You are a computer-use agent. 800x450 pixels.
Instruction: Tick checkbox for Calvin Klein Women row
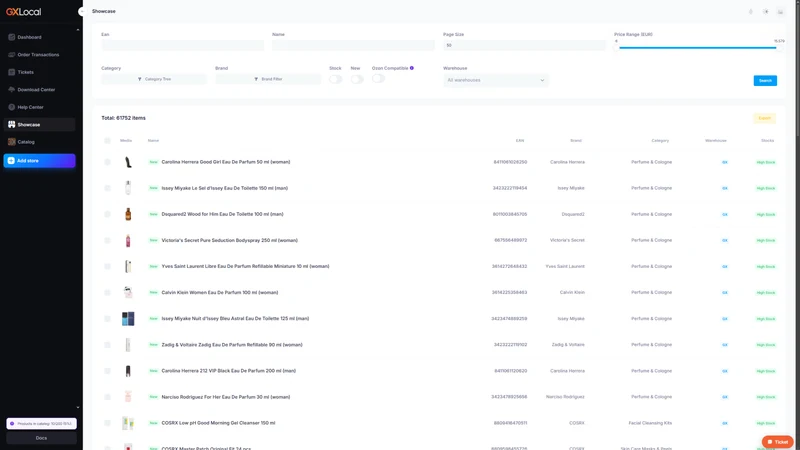(107, 292)
